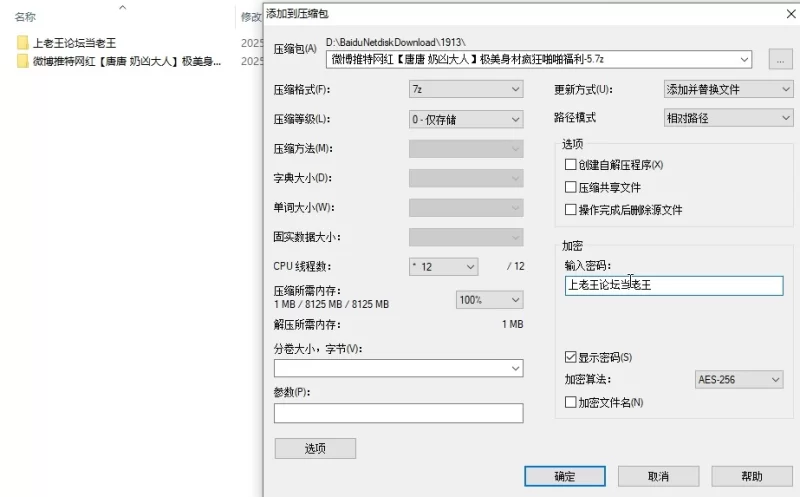Select 微博推特网红【唐唐 奶凶大人】 folder name row

(127, 61)
